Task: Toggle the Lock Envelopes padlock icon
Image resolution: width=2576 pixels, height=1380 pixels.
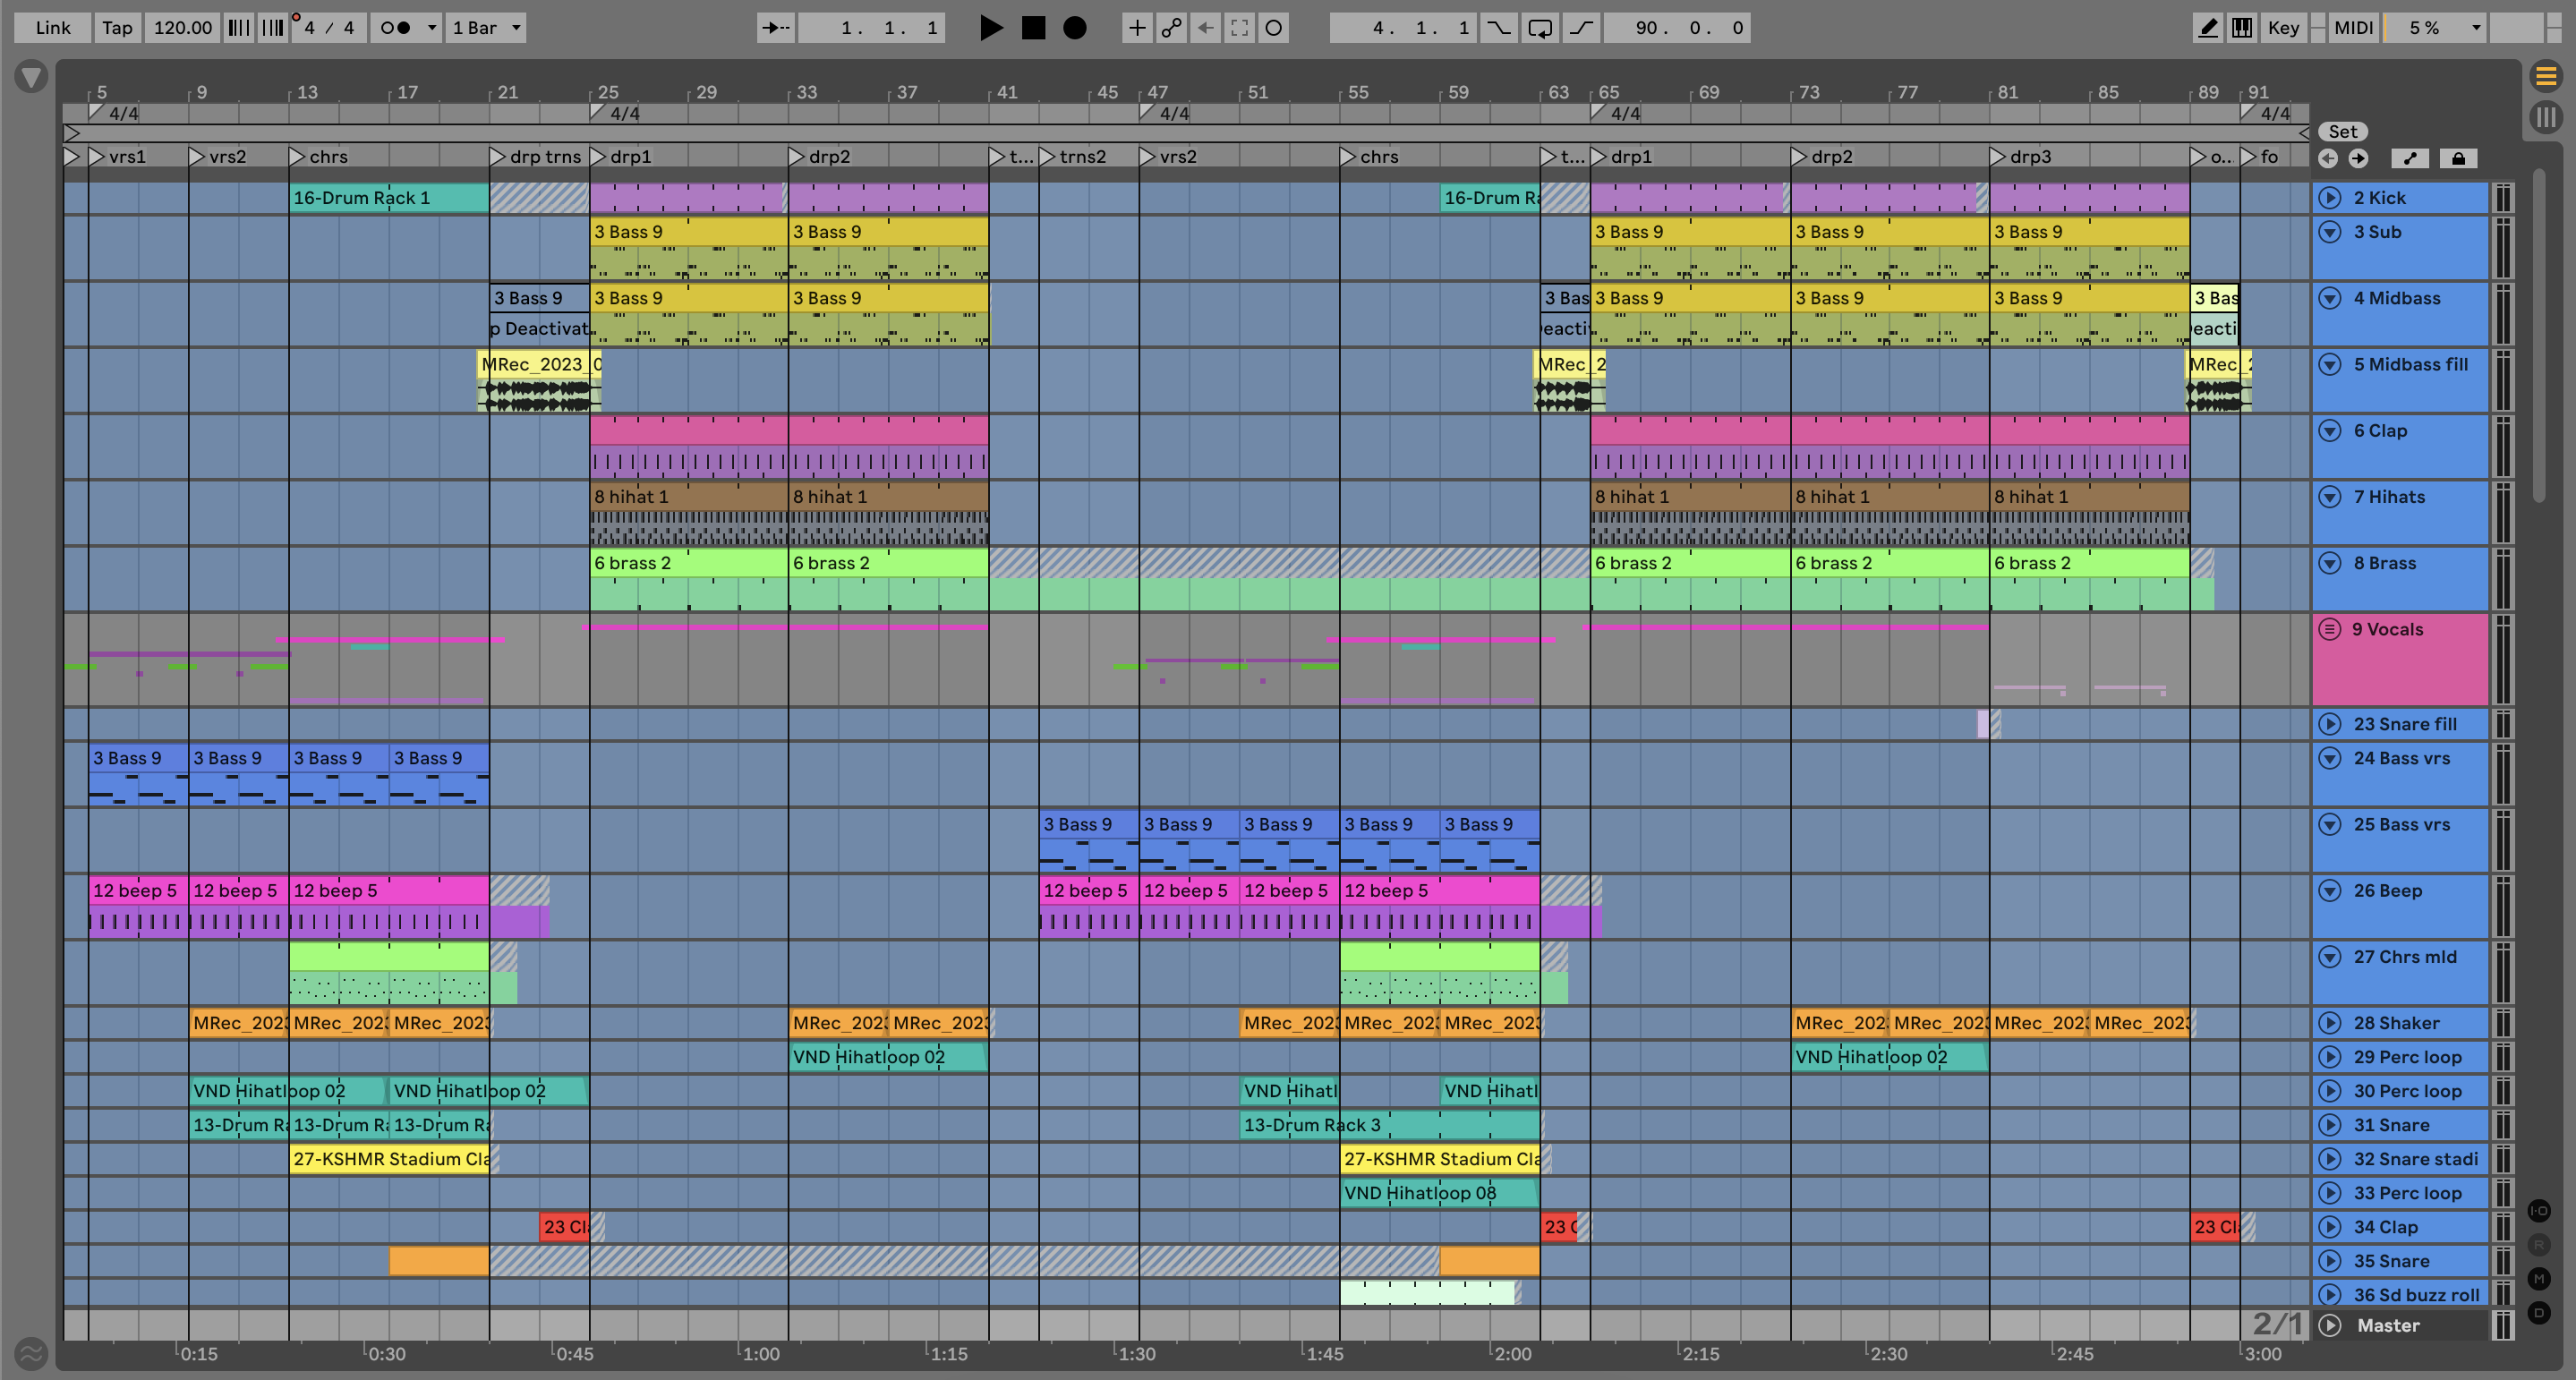Action: click(x=2458, y=158)
